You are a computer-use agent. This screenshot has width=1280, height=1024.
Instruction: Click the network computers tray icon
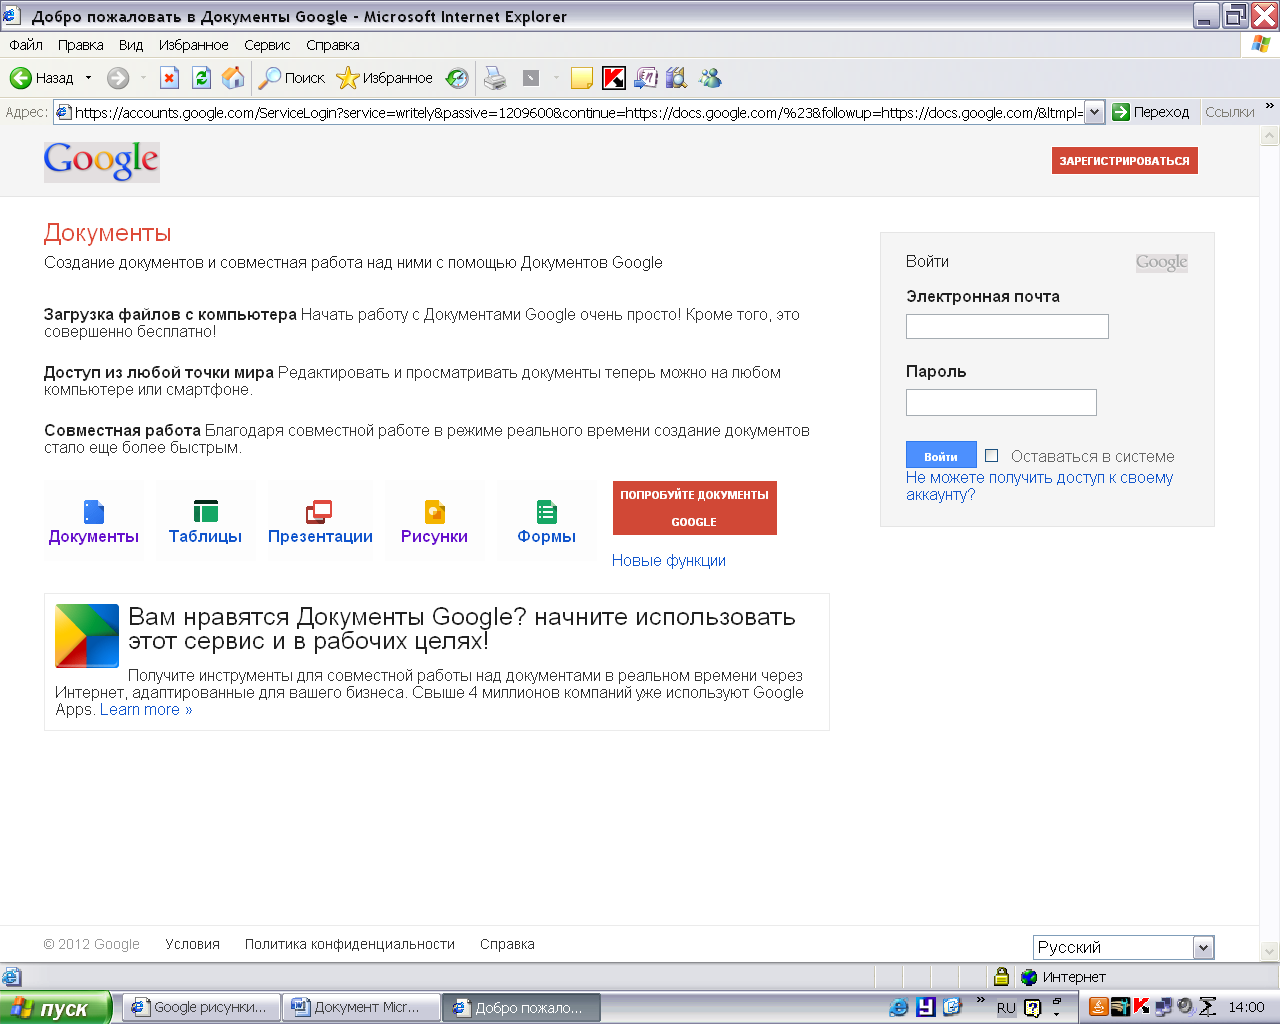click(x=1163, y=1007)
